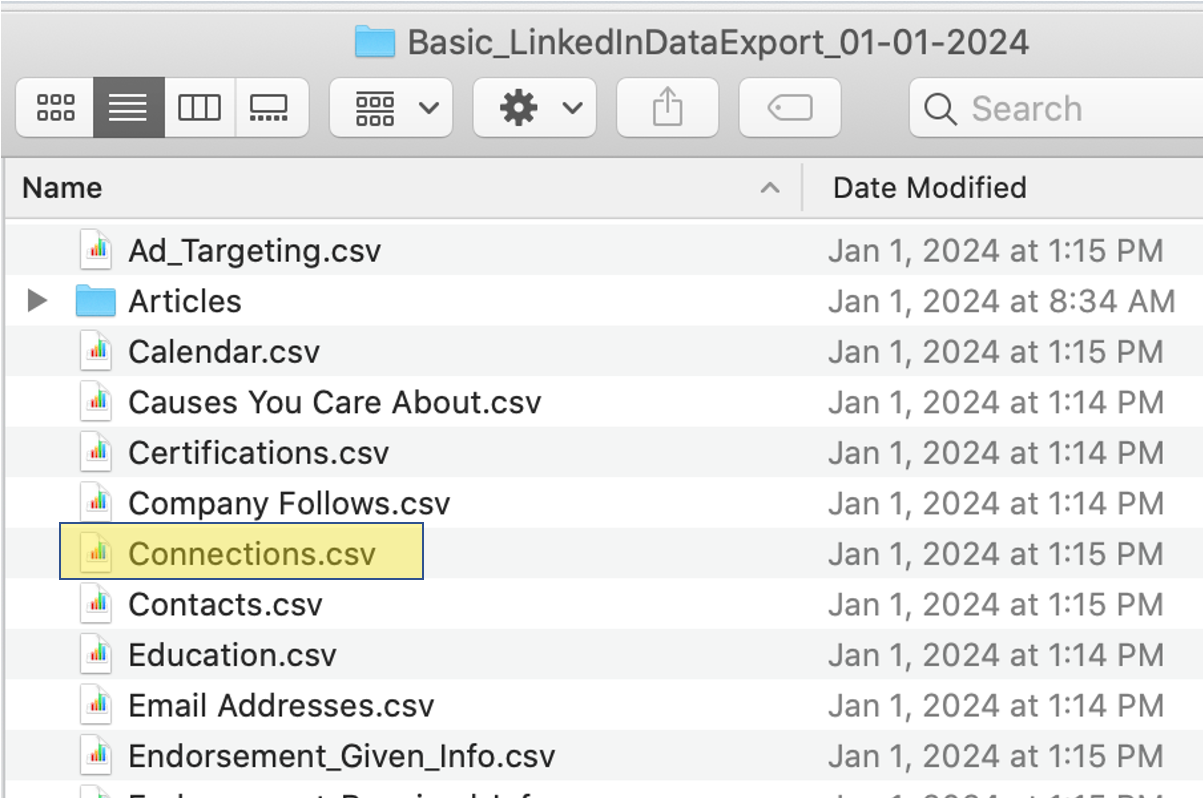
Task: Switch to column view layout
Action: tap(199, 107)
